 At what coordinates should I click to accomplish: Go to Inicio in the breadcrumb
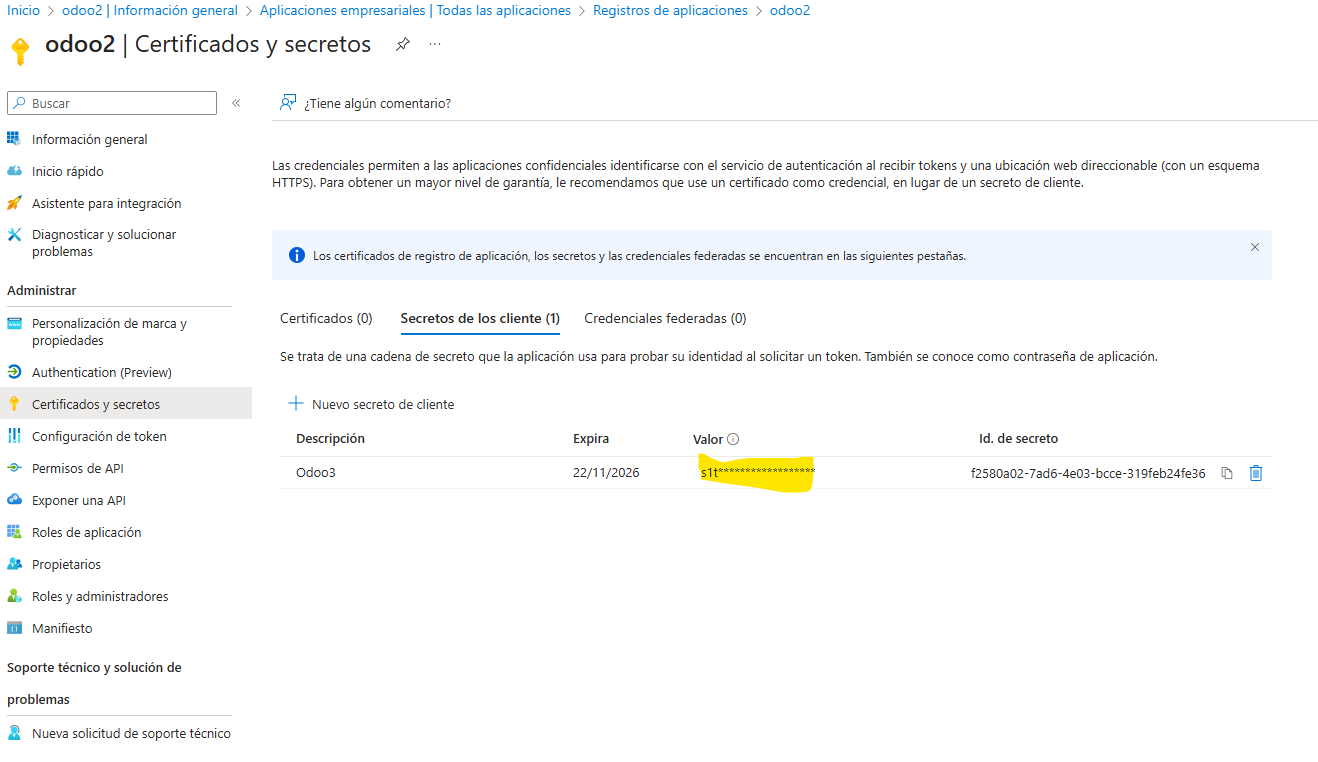24,10
